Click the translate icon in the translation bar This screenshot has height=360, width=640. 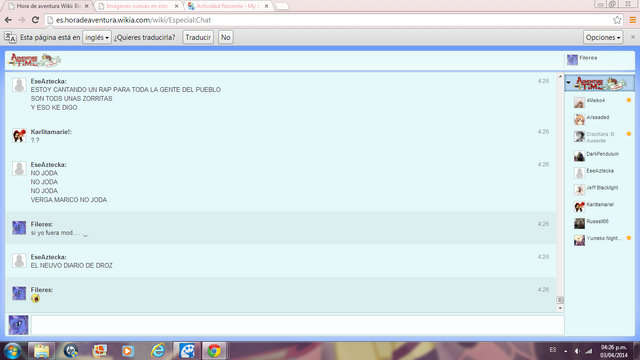[10, 37]
